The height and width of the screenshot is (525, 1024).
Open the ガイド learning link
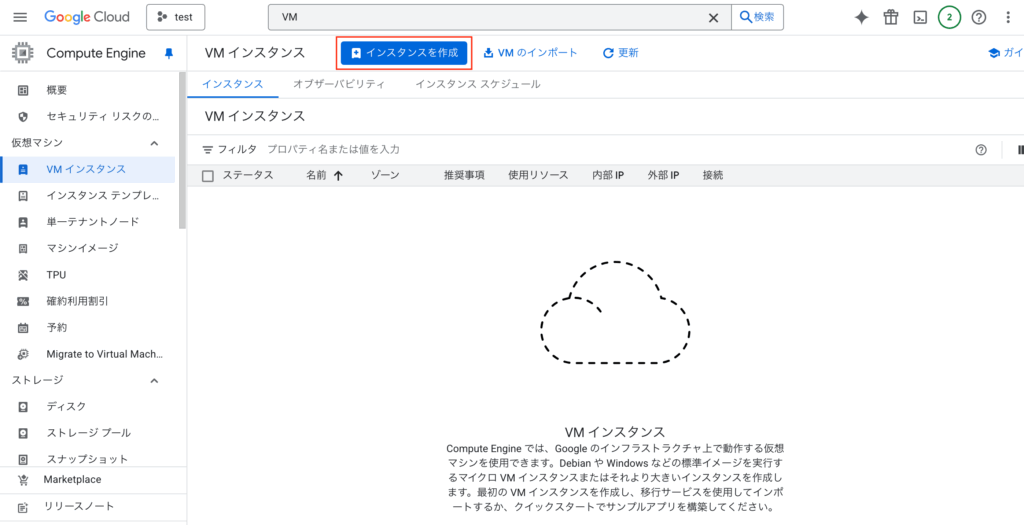point(1006,53)
